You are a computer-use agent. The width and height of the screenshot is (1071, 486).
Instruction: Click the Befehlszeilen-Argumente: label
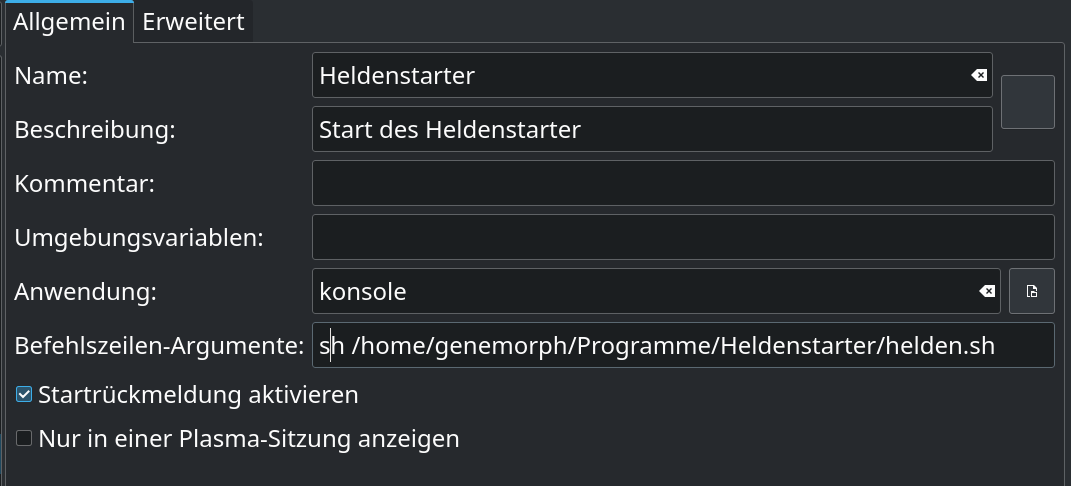point(159,345)
